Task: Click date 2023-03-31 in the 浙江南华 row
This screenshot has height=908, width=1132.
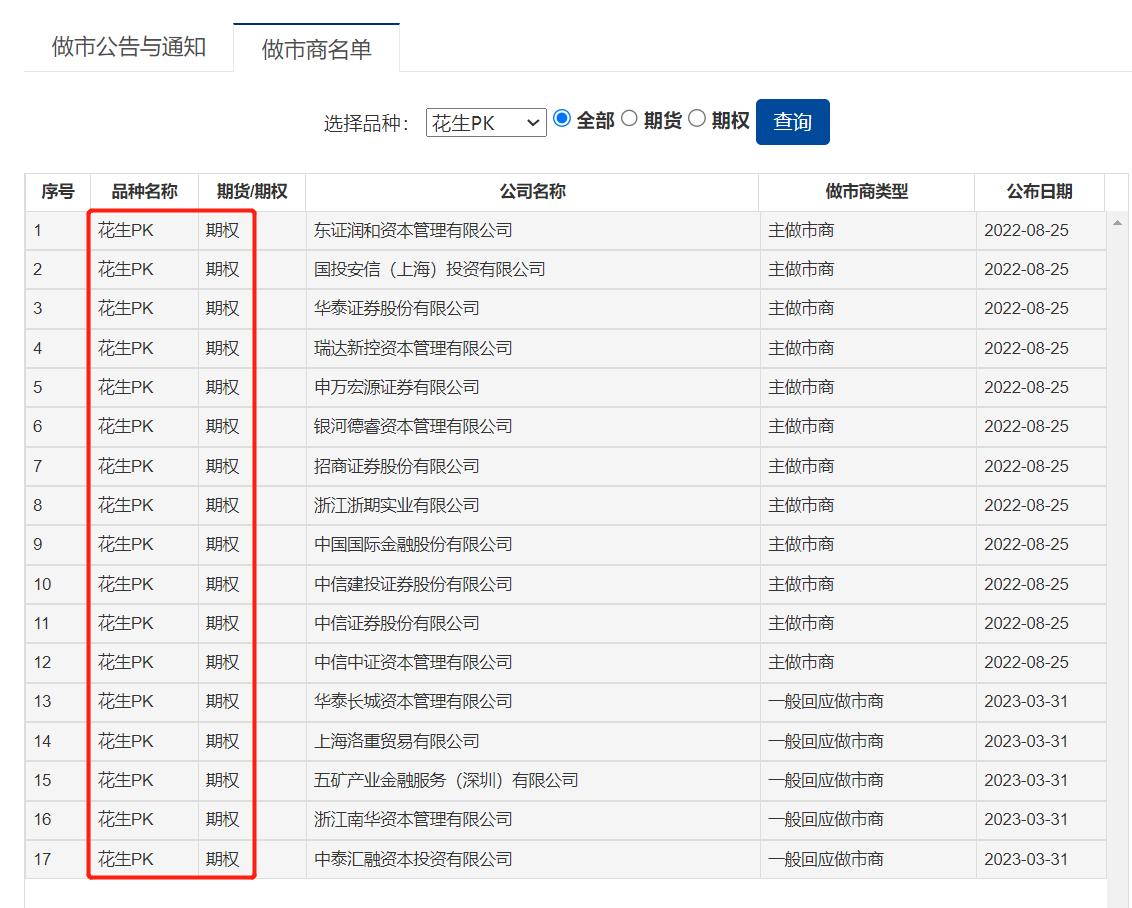Action: point(1026,819)
